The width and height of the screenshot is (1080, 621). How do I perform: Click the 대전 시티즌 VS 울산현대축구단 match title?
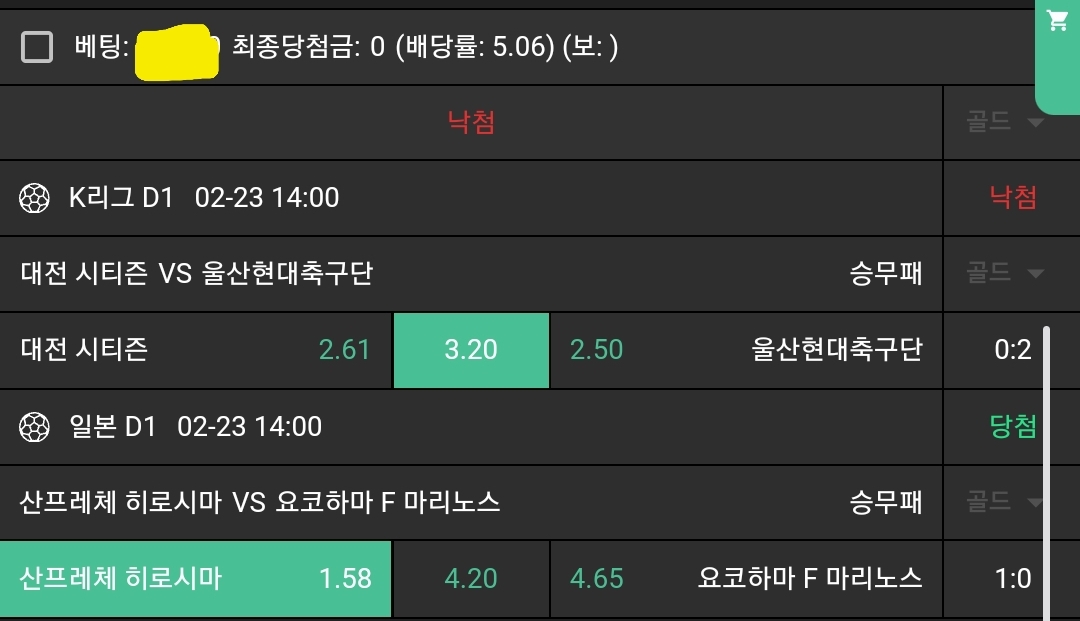pyautogui.click(x=196, y=273)
